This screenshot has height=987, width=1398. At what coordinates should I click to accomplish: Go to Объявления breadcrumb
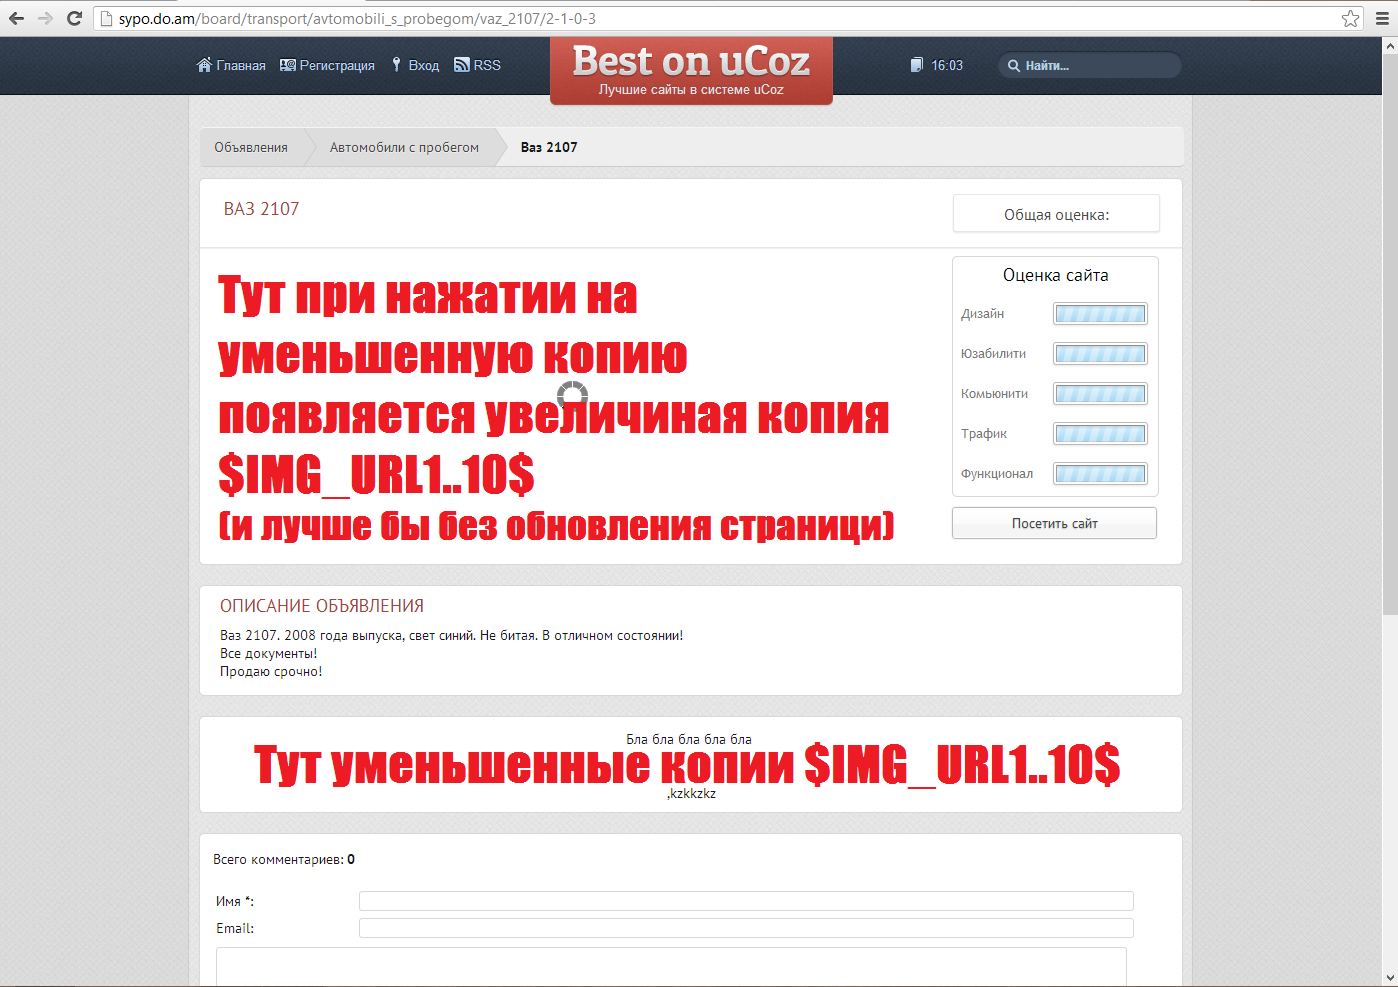[251, 147]
